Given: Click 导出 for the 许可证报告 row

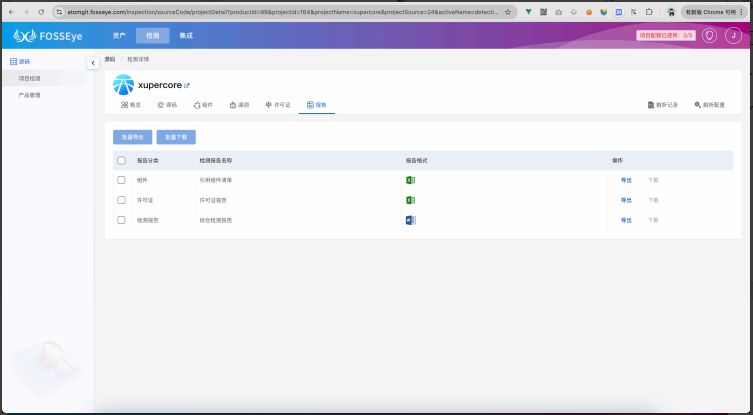Looking at the screenshot, I should (x=626, y=200).
